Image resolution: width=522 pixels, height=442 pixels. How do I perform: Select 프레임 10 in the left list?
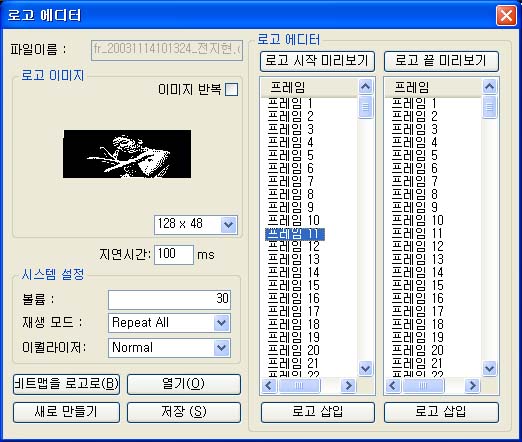294,220
